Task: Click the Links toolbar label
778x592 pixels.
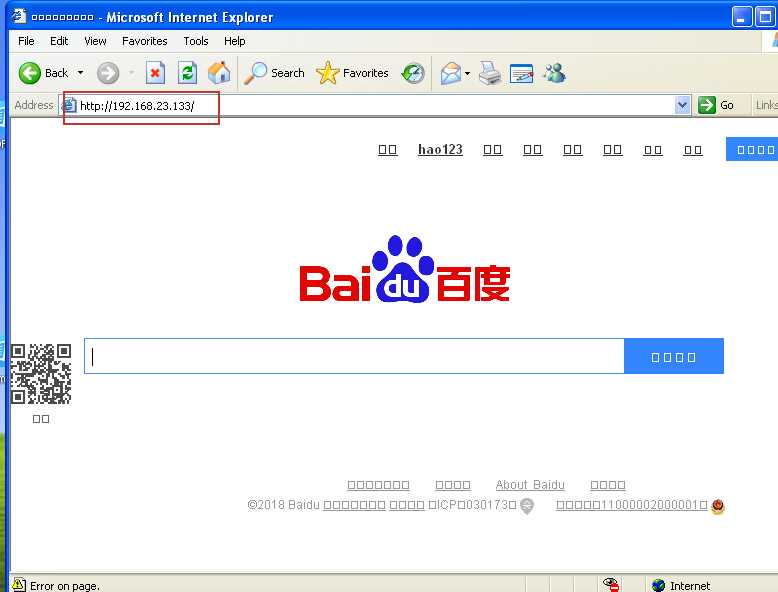Action: [x=767, y=105]
